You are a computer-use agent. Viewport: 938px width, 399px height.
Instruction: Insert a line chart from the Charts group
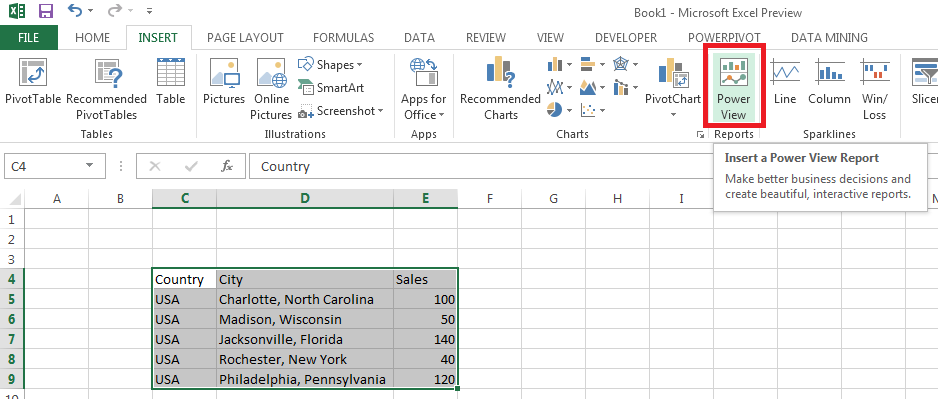coord(556,87)
